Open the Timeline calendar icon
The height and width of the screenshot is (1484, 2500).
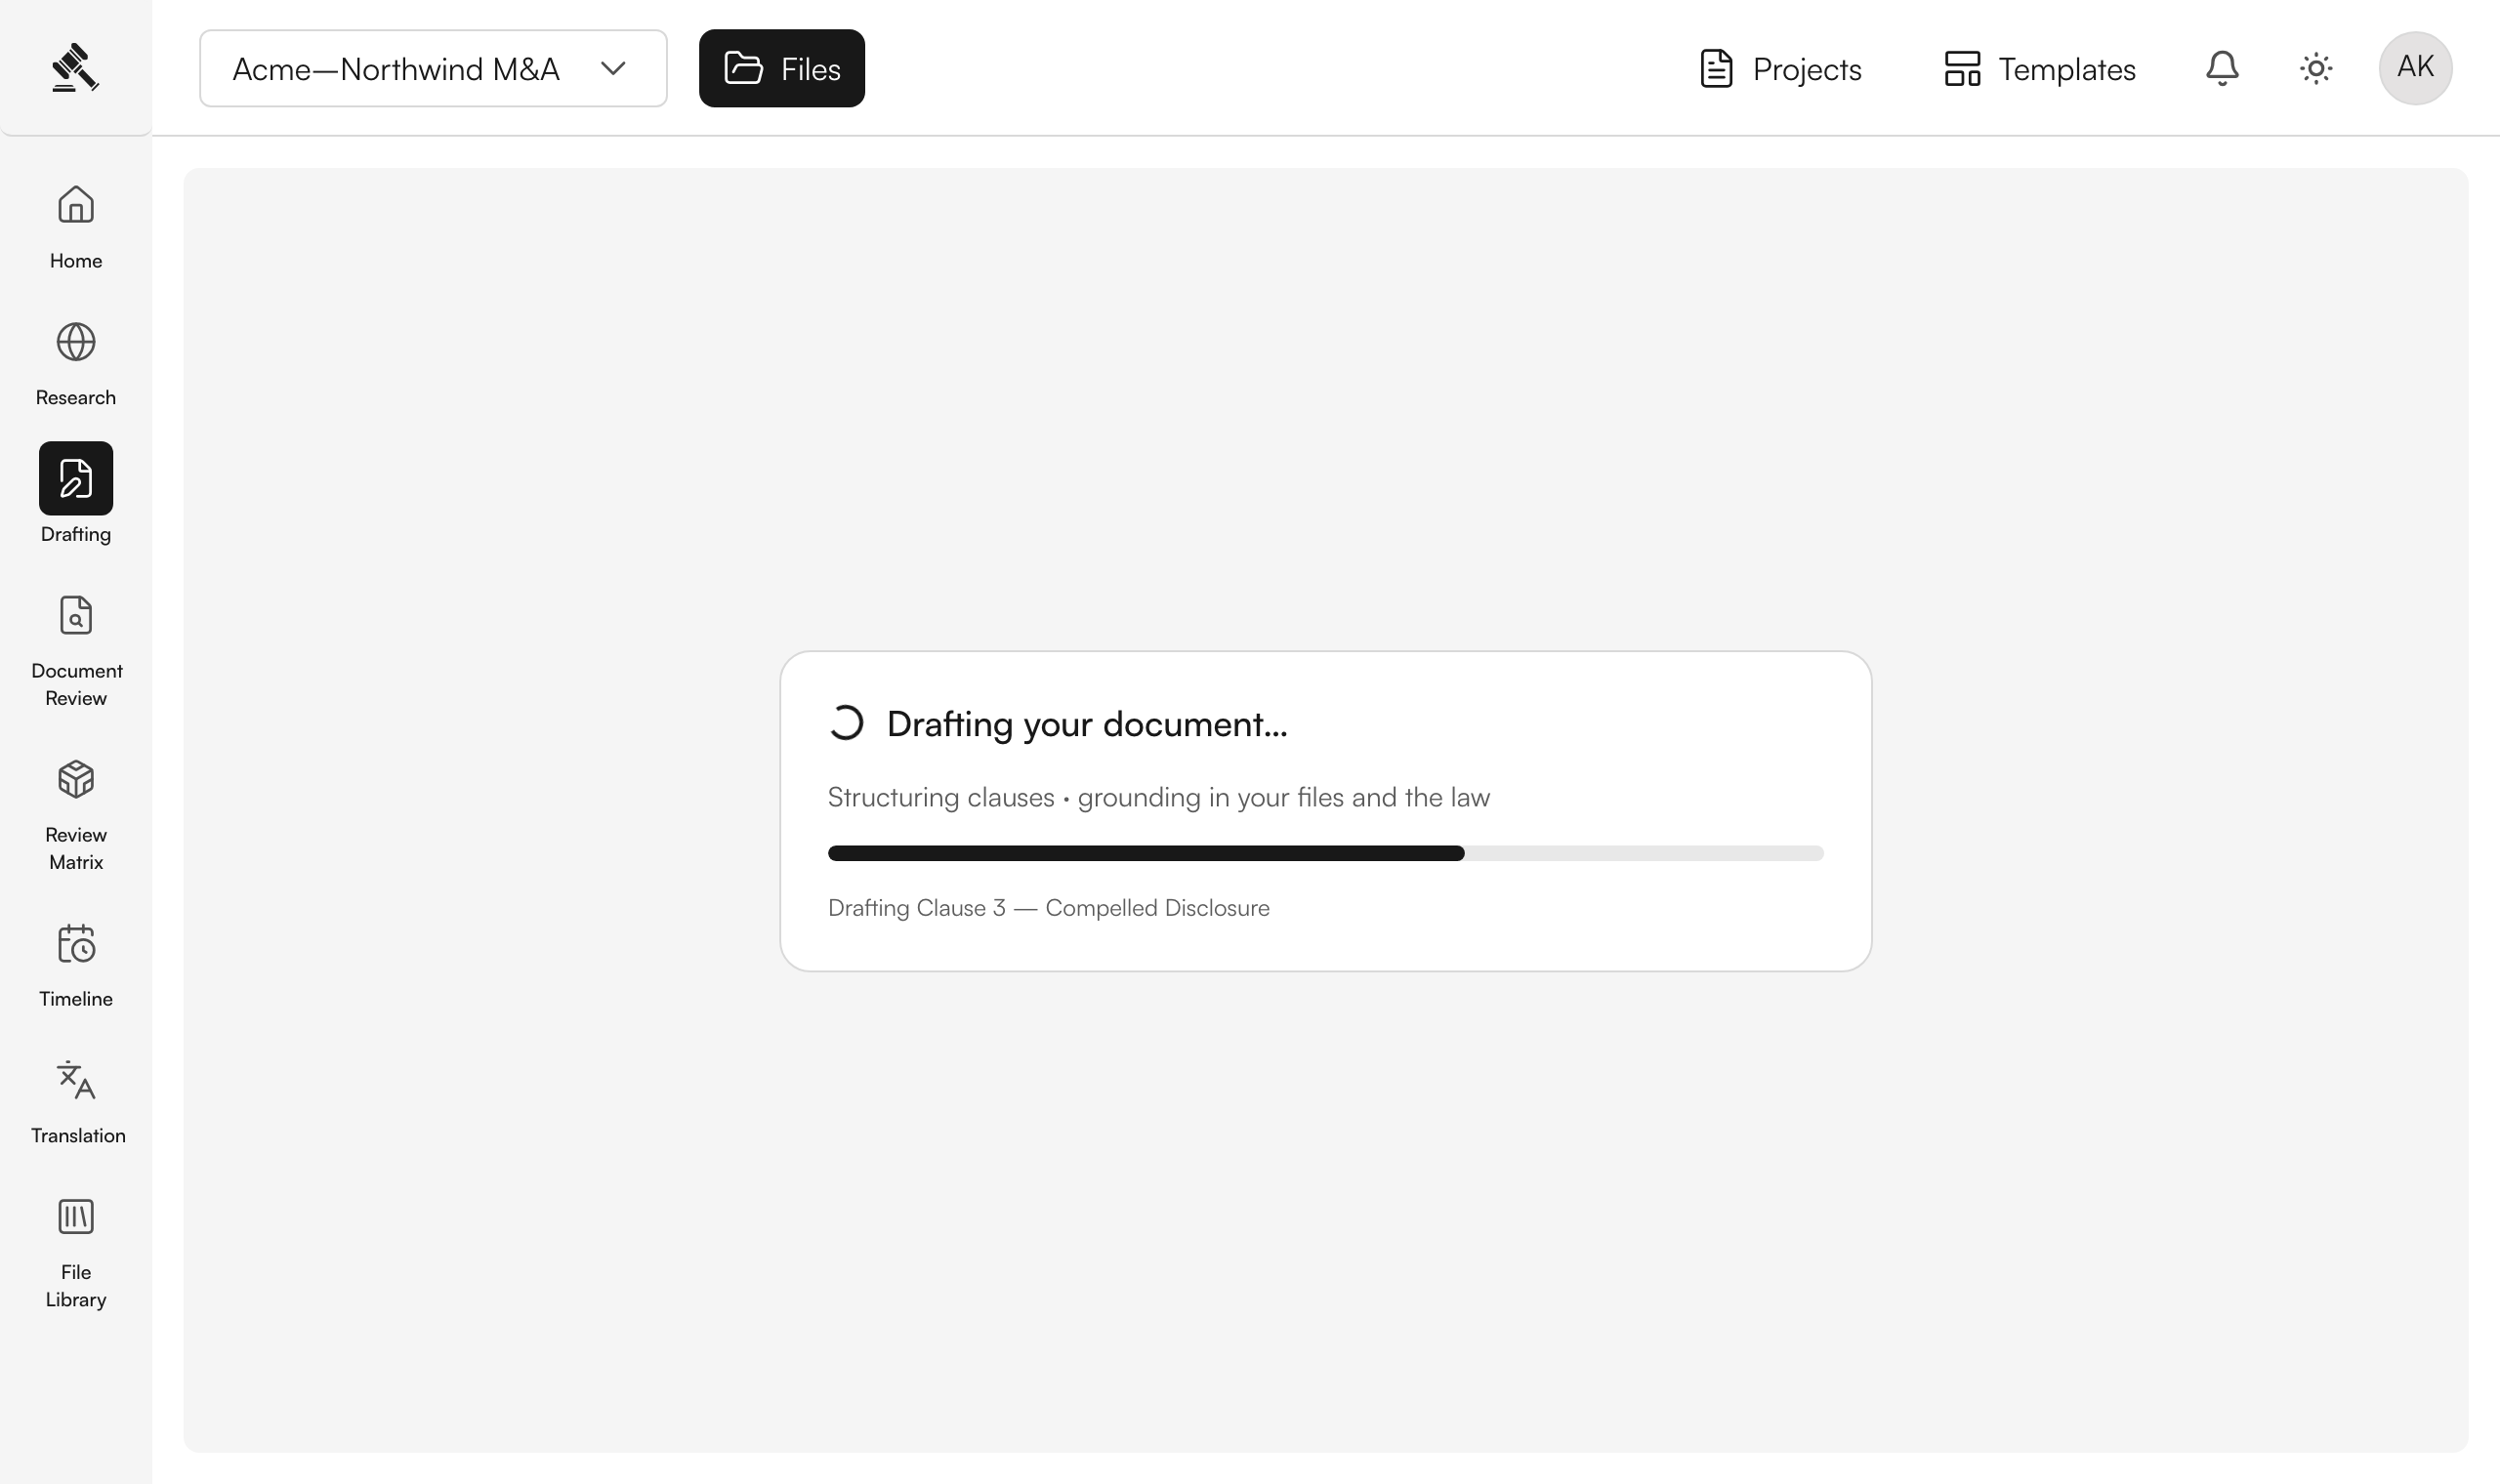click(x=76, y=943)
